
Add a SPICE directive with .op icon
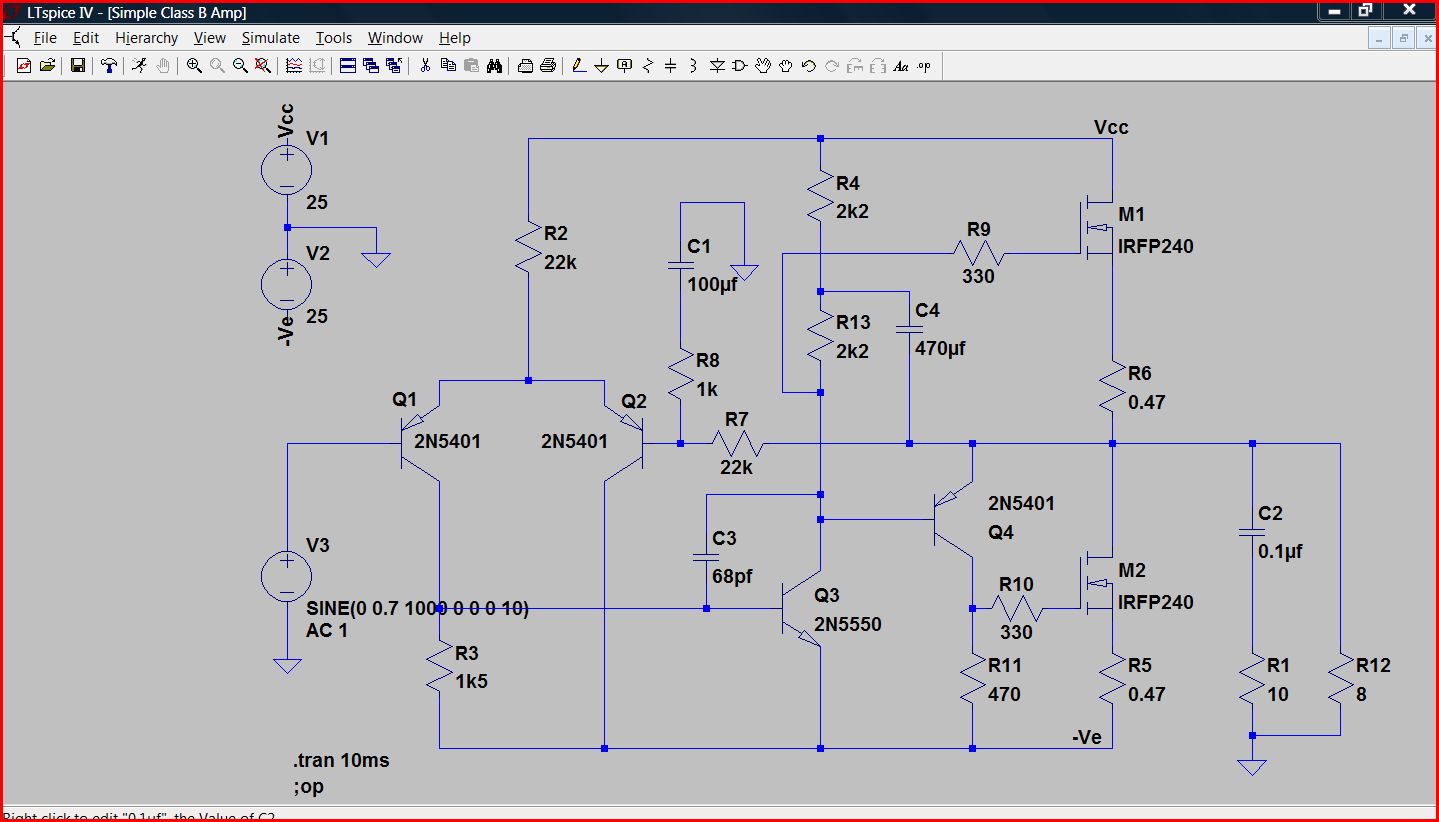924,66
